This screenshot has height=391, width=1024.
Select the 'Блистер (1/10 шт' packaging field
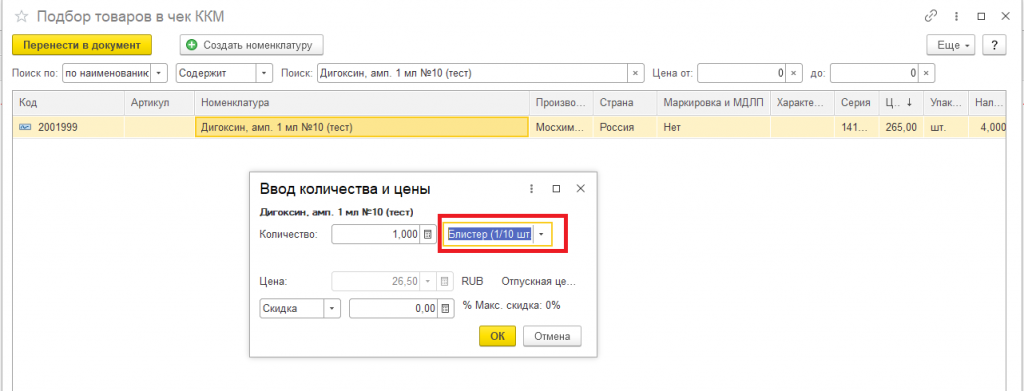click(489, 234)
